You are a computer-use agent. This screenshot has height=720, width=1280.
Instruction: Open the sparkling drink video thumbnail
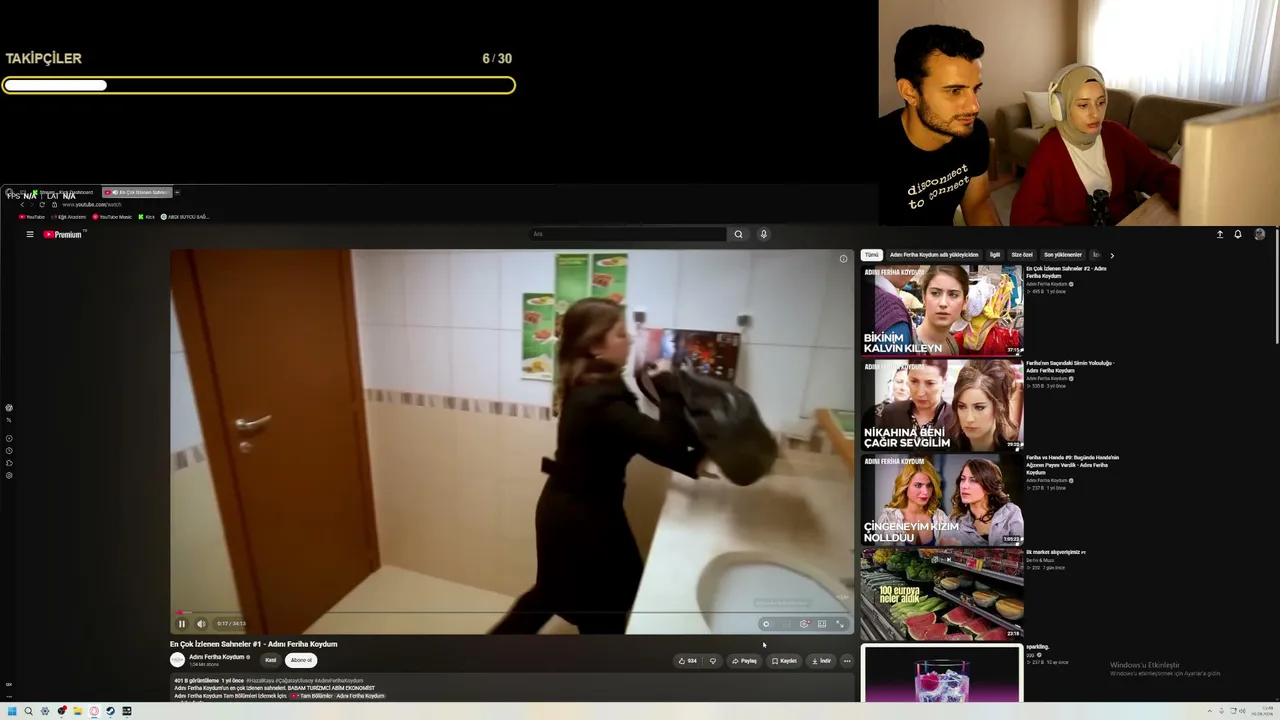942,674
